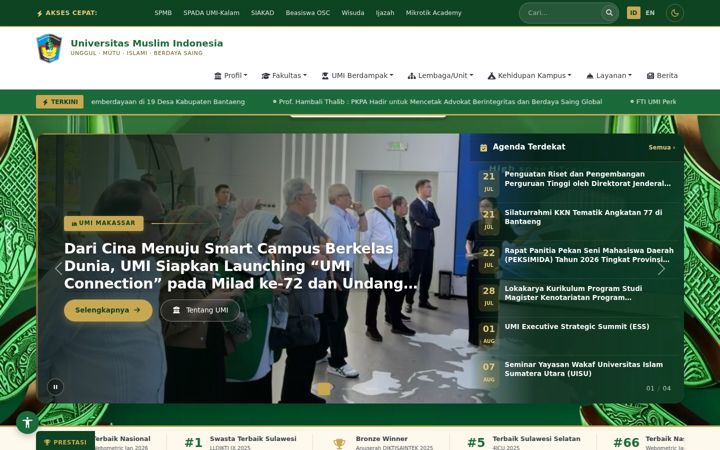Click the 07 AUG date badge
This screenshot has height=450, width=720.
click(x=489, y=372)
